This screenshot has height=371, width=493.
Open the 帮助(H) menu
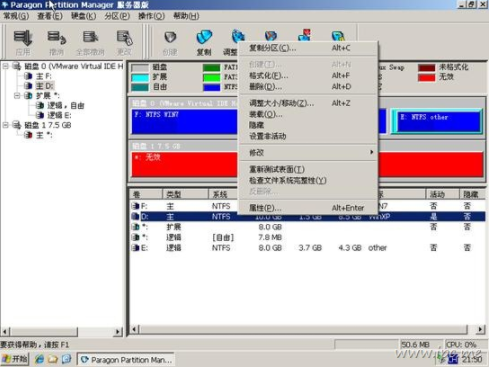186,16
